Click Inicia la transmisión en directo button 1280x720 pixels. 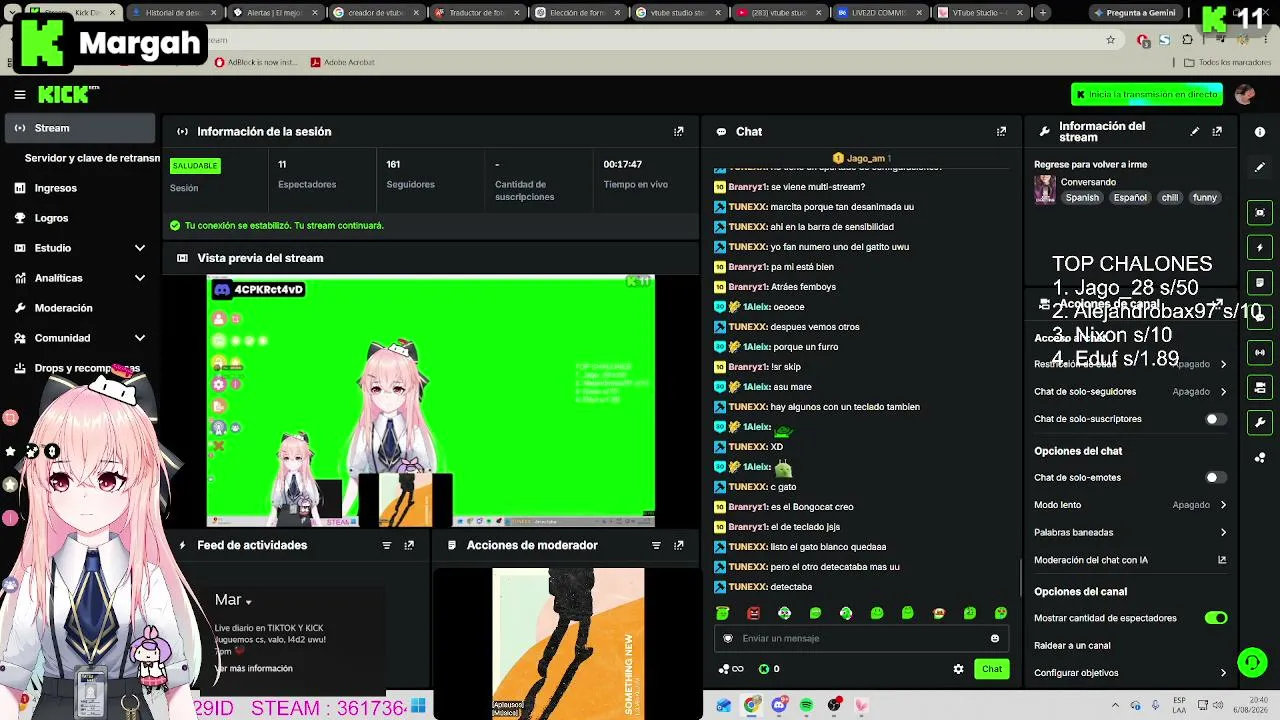point(1146,94)
